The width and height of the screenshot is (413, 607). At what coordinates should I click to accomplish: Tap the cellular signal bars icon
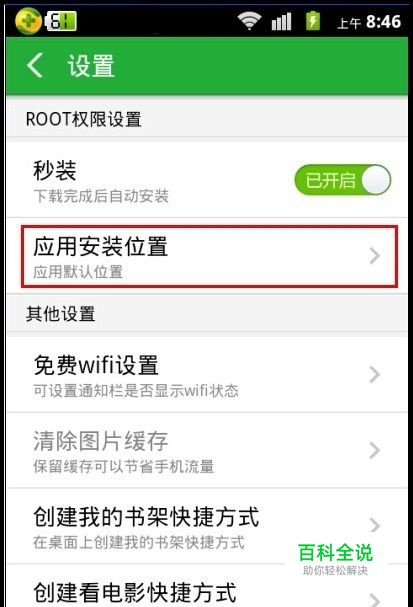(x=281, y=21)
